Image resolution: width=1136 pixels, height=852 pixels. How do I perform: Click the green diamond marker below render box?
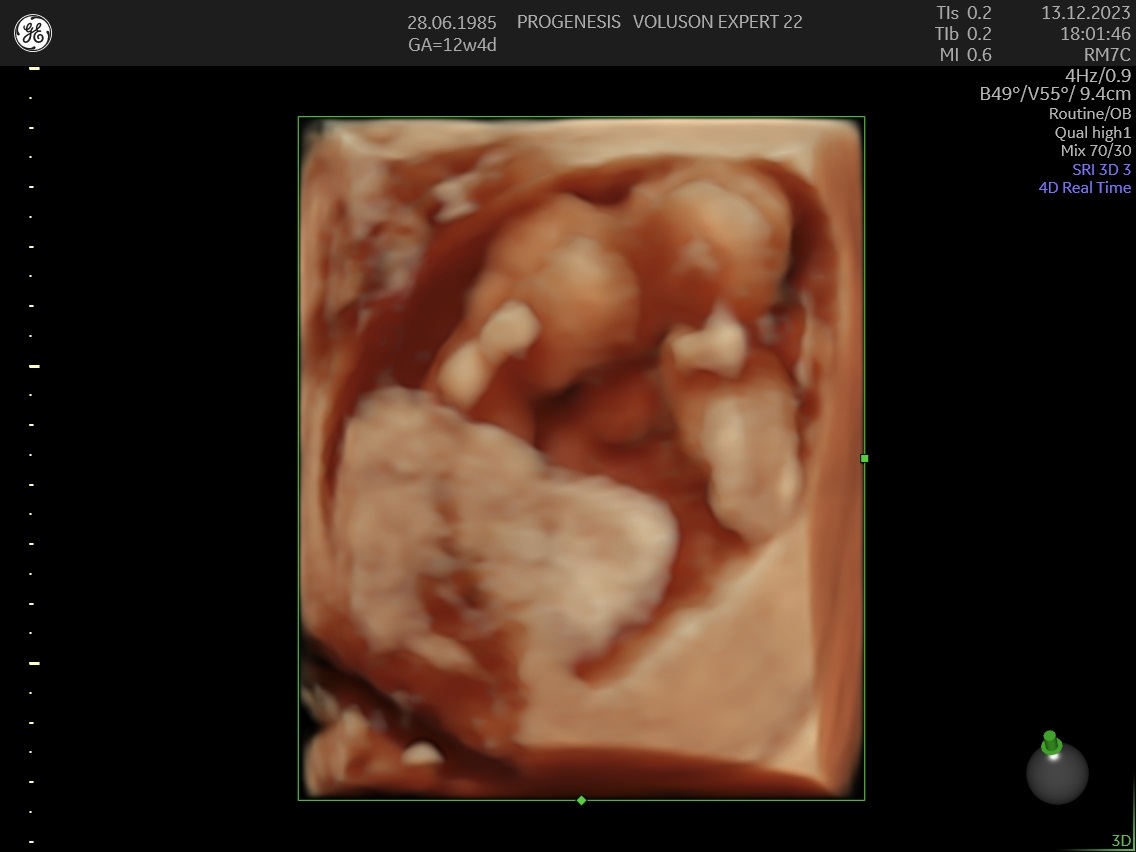pos(581,800)
